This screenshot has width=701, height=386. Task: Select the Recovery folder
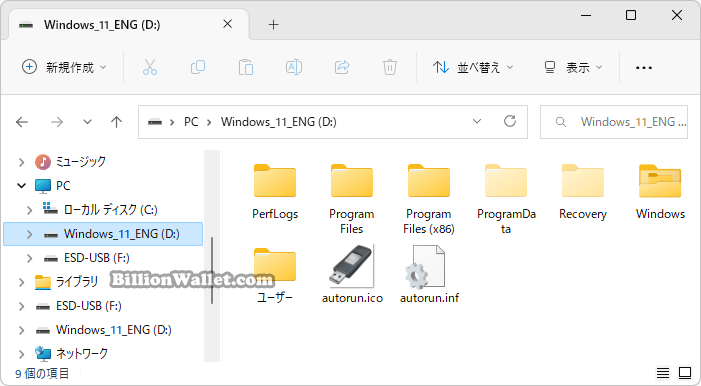[x=583, y=192]
